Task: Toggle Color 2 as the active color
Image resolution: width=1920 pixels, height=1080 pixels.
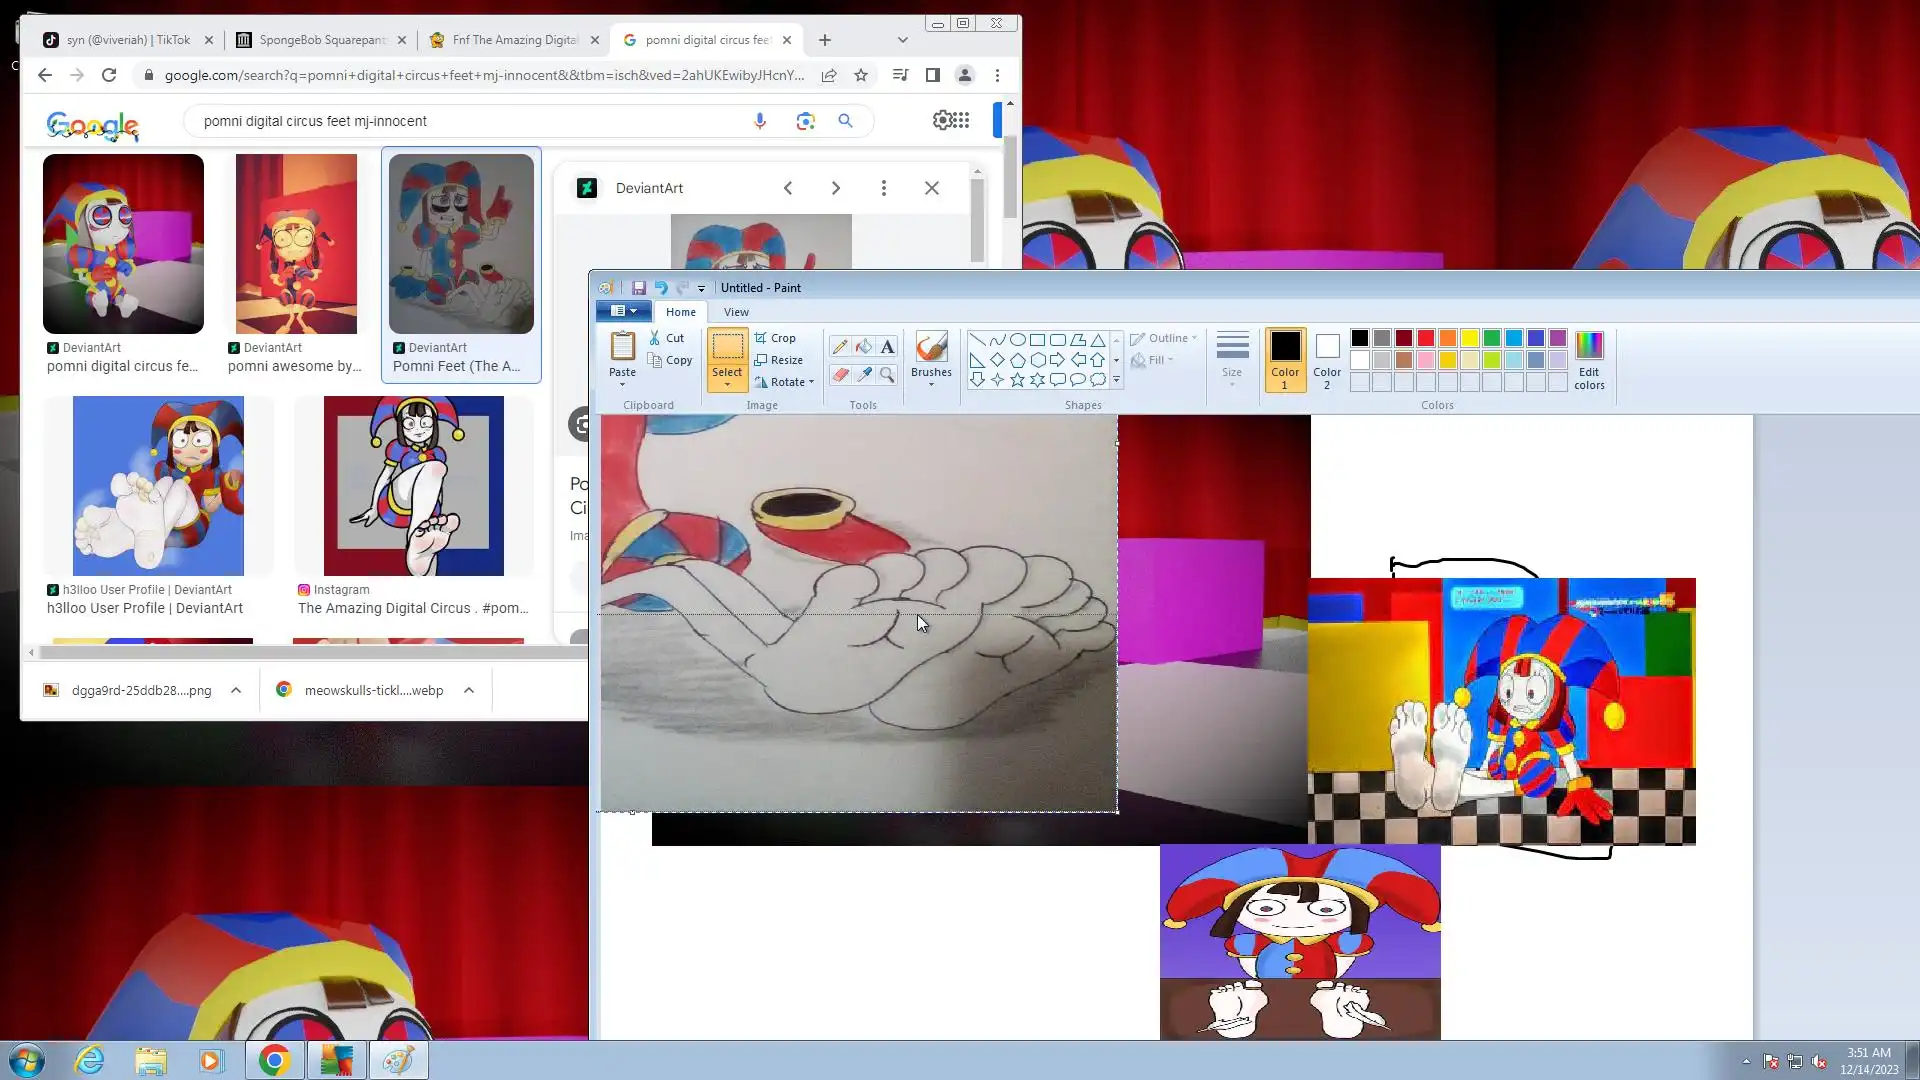Action: (x=1327, y=359)
